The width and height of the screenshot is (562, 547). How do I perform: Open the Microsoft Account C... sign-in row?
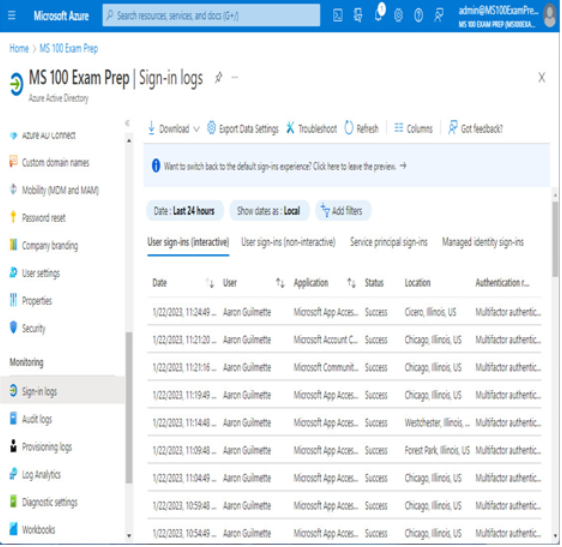point(344,340)
